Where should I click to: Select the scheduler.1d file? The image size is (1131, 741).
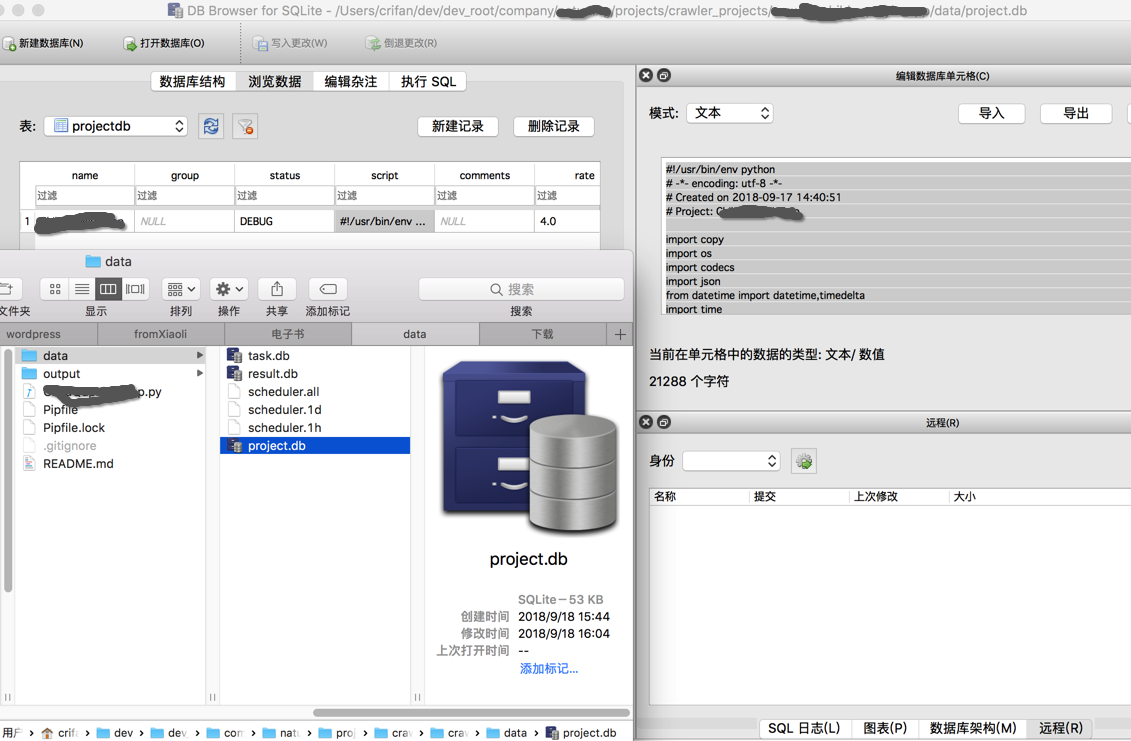[x=314, y=410]
